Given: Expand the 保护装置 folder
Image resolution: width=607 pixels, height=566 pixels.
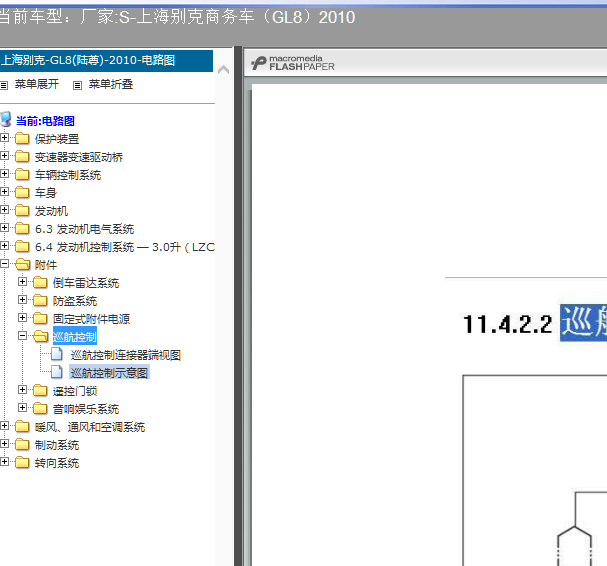Looking at the screenshot, I should (4, 137).
